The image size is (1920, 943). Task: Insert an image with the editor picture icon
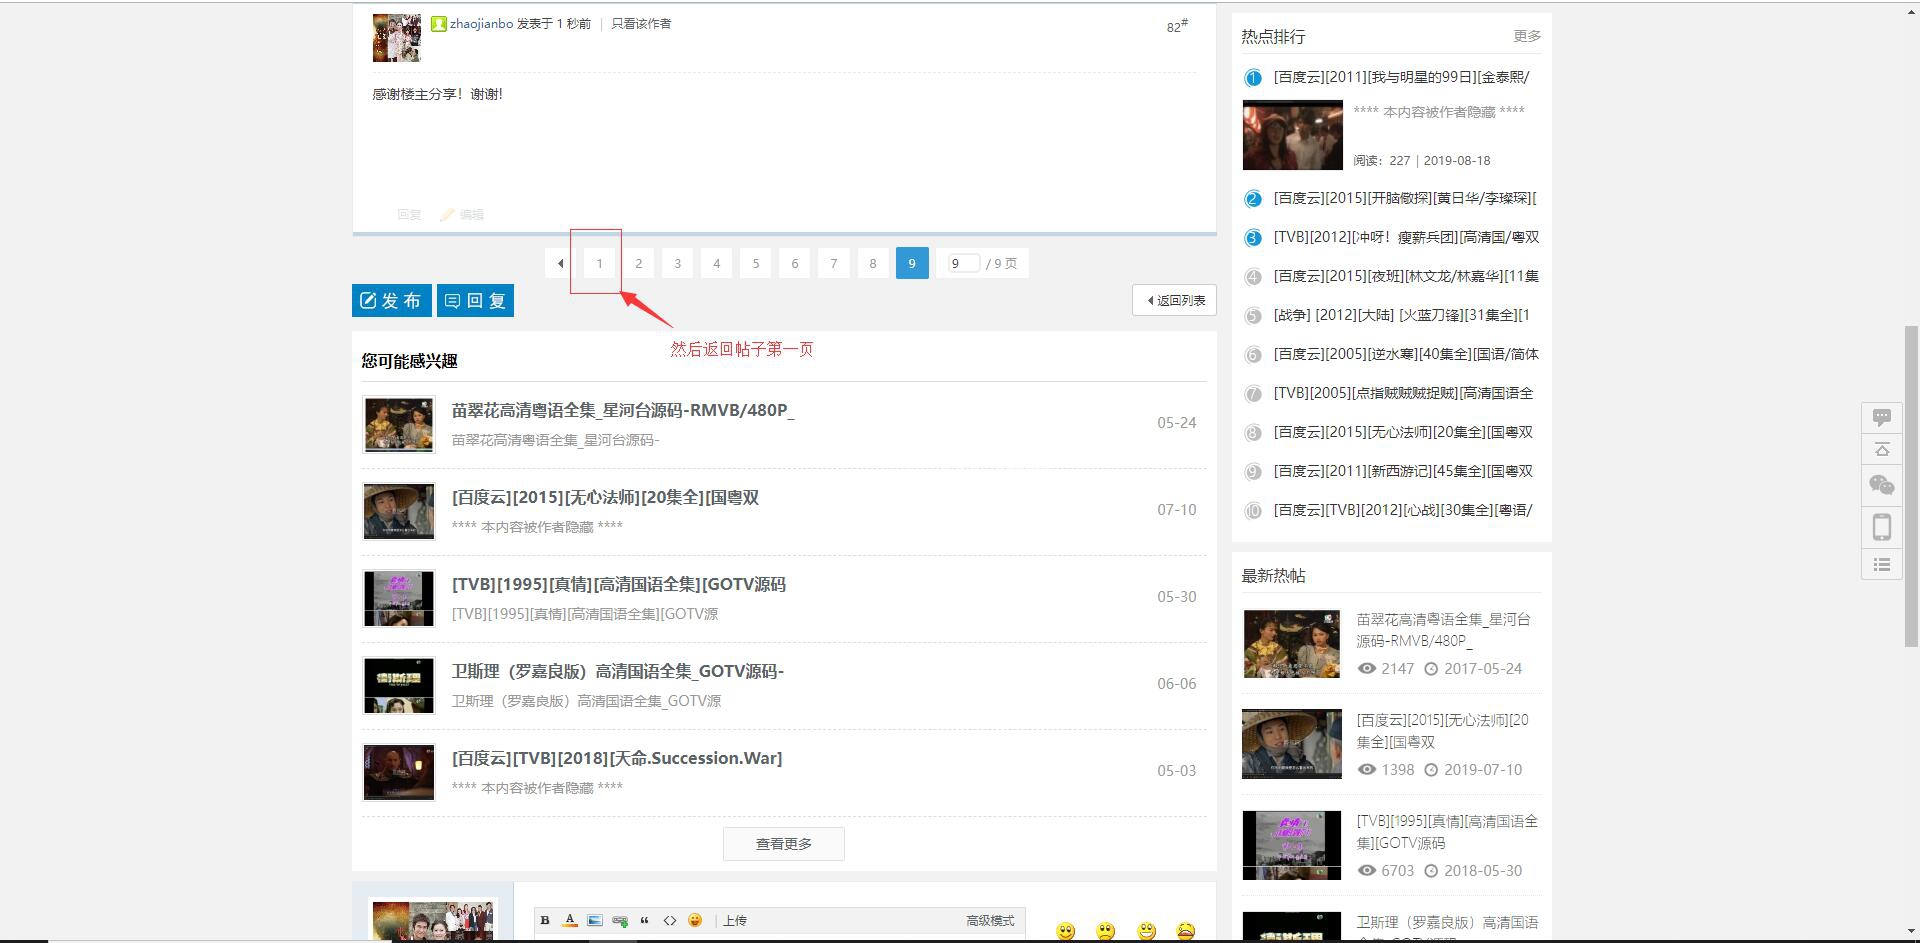[595, 920]
